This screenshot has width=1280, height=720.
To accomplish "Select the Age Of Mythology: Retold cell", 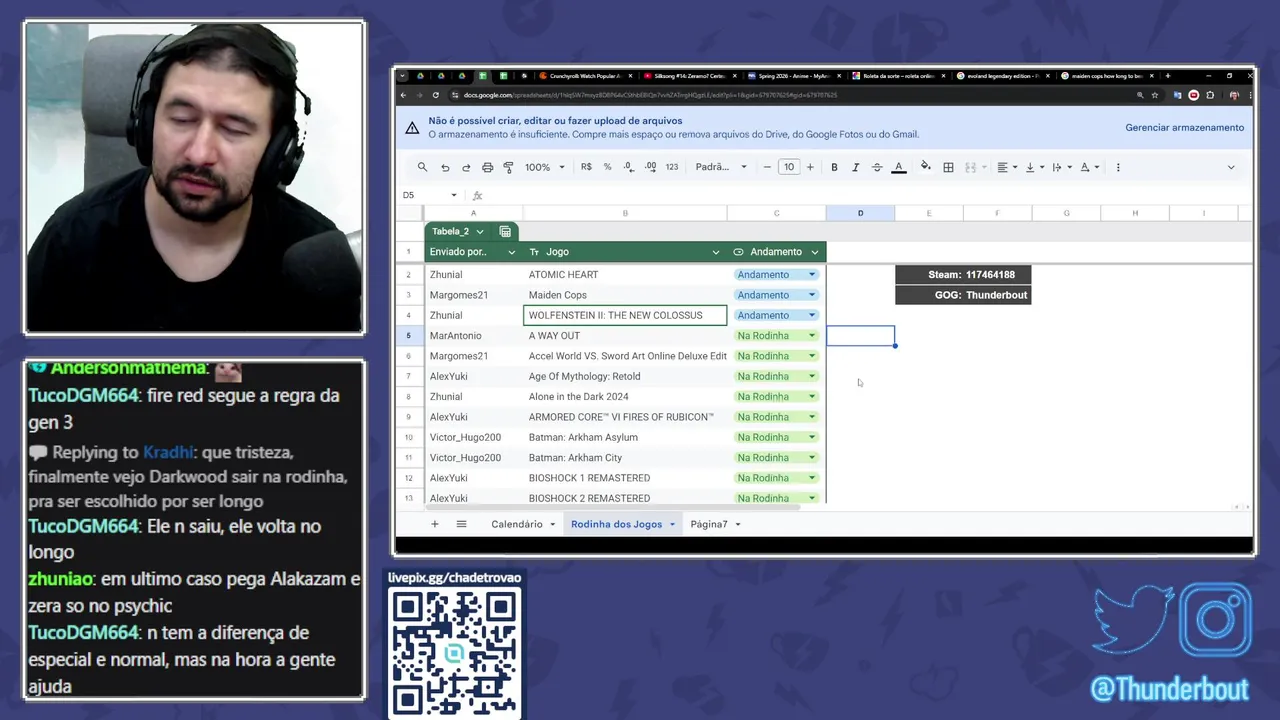I will [x=625, y=376].
